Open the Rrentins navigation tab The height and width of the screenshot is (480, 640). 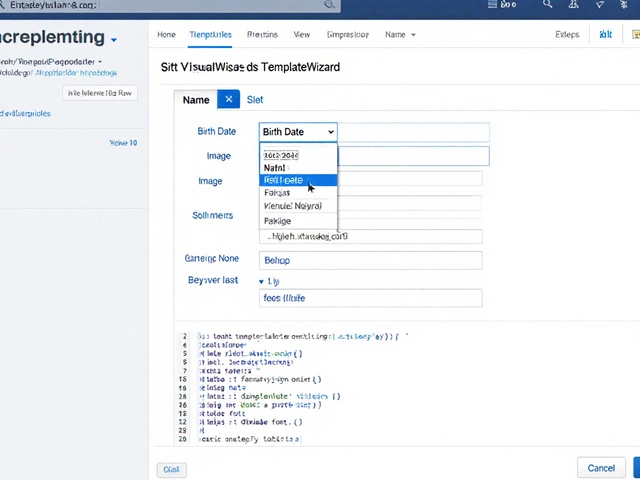(x=262, y=35)
